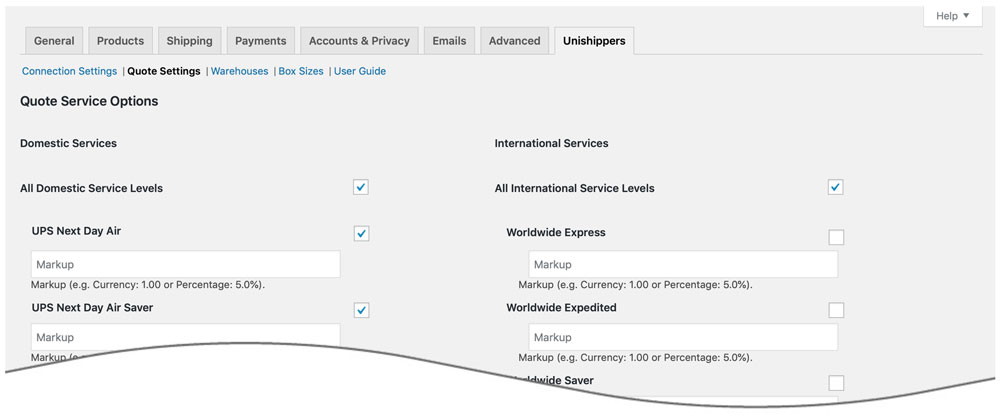Uncheck All Domestic Service Levels
This screenshot has height=415, width=1000.
[x=361, y=188]
